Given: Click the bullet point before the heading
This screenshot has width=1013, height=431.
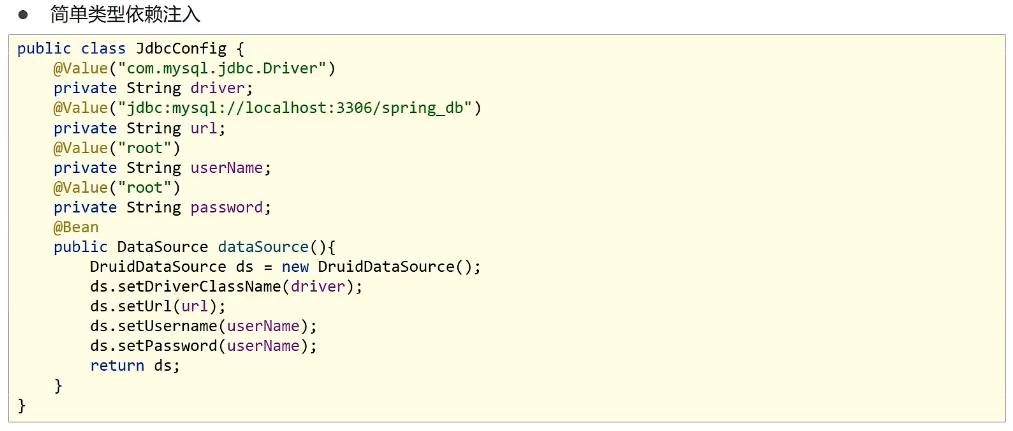Looking at the screenshot, I should pos(22,15).
